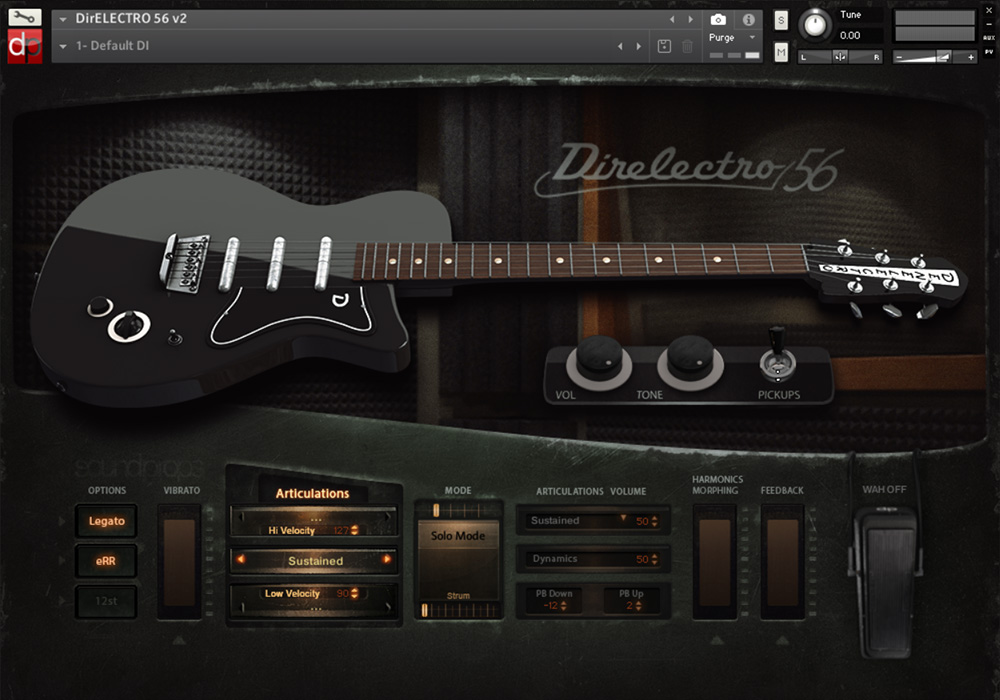Adjust the Vibrato vertical slider
This screenshot has height=700, width=1000.
[x=180, y=562]
